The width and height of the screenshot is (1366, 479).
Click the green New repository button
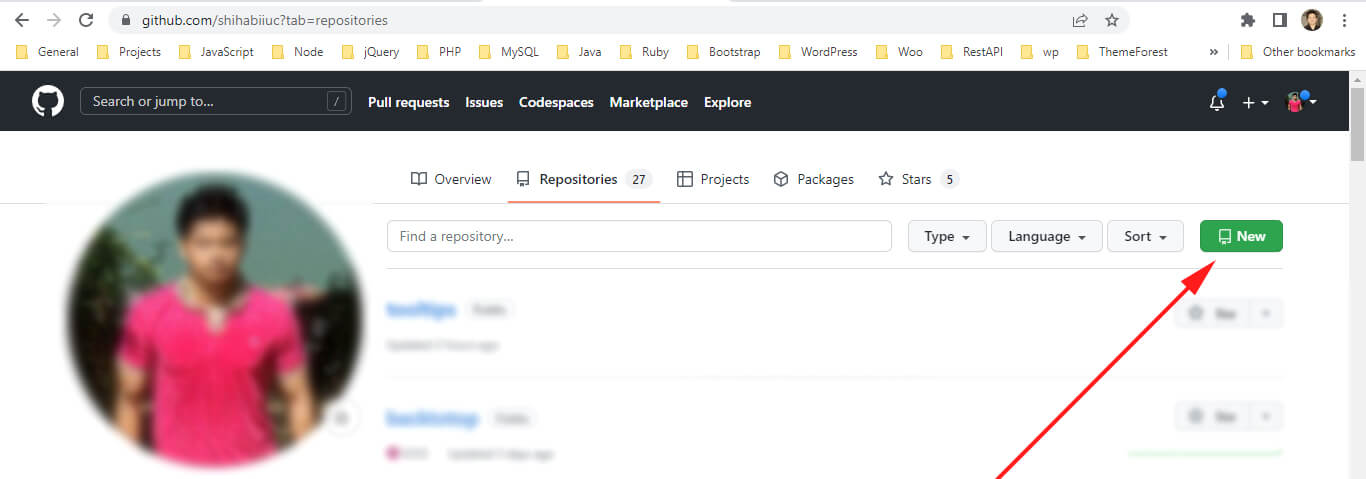pyautogui.click(x=1241, y=236)
